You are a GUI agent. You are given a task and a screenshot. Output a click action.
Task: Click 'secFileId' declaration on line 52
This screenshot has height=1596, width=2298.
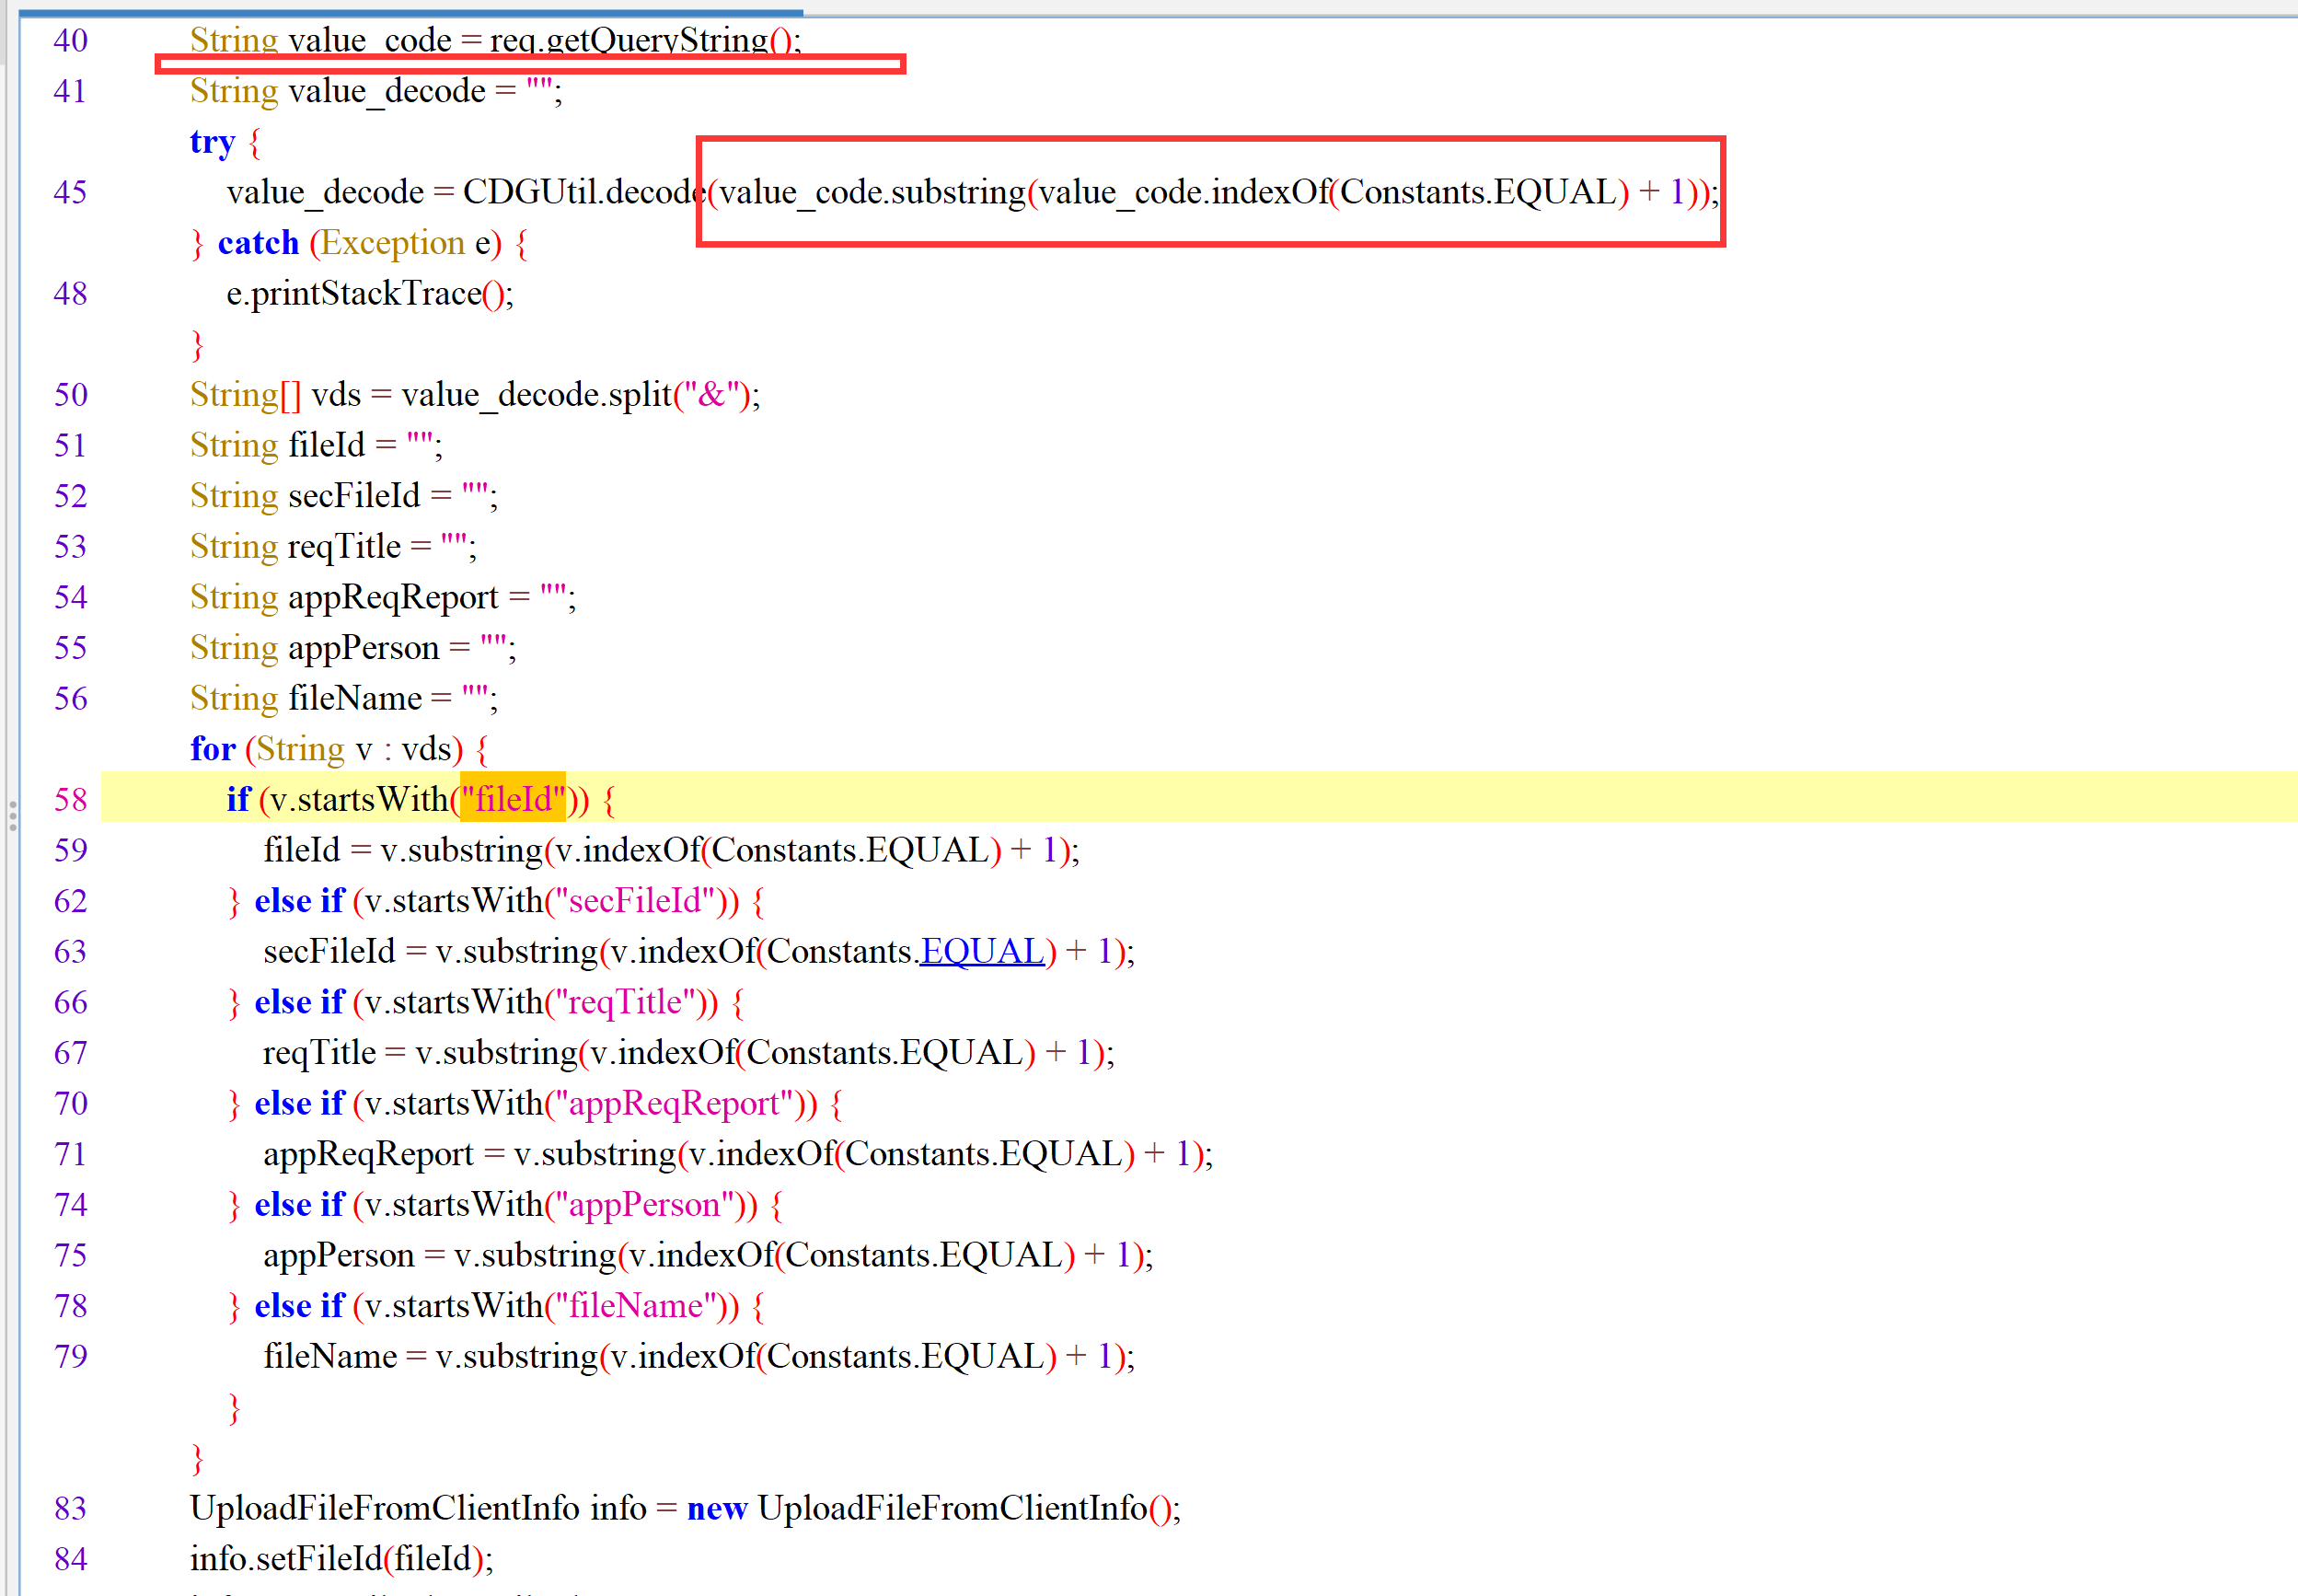click(x=354, y=496)
